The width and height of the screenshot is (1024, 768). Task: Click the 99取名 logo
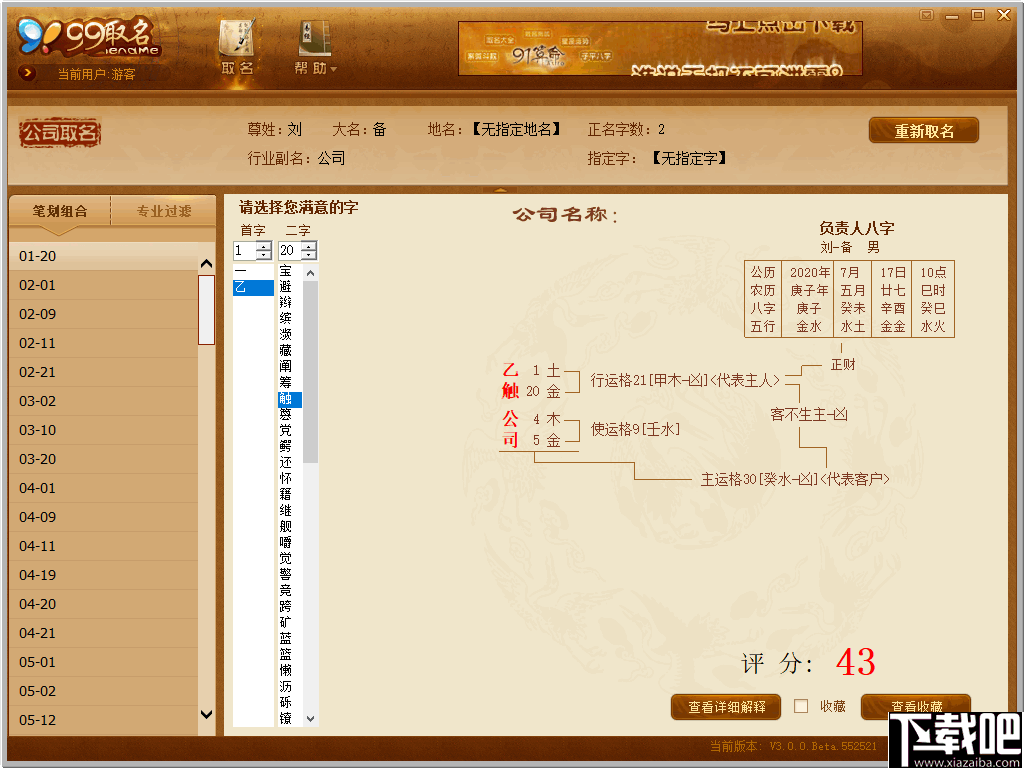pyautogui.click(x=89, y=38)
